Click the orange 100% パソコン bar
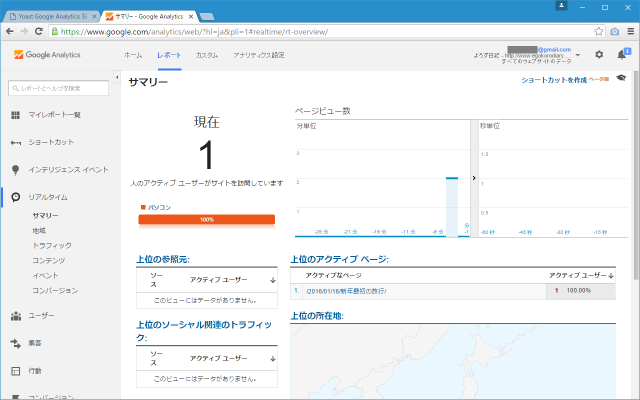Image resolution: width=640 pixels, height=400 pixels. pos(207,219)
